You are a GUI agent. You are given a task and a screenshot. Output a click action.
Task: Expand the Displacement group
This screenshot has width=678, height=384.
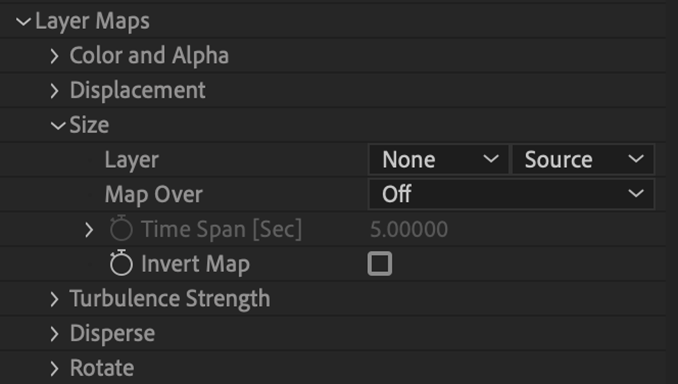[54, 91]
